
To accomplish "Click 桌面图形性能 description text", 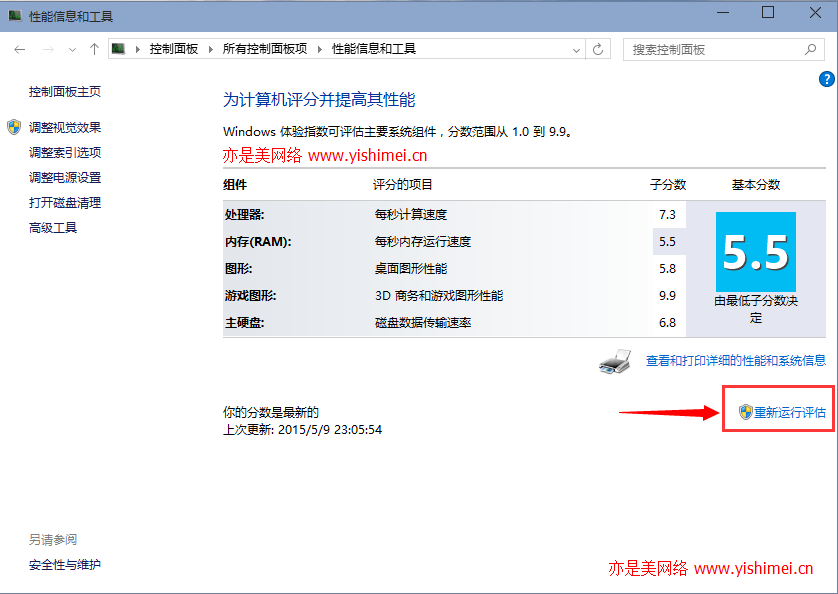I will pyautogui.click(x=410, y=269).
